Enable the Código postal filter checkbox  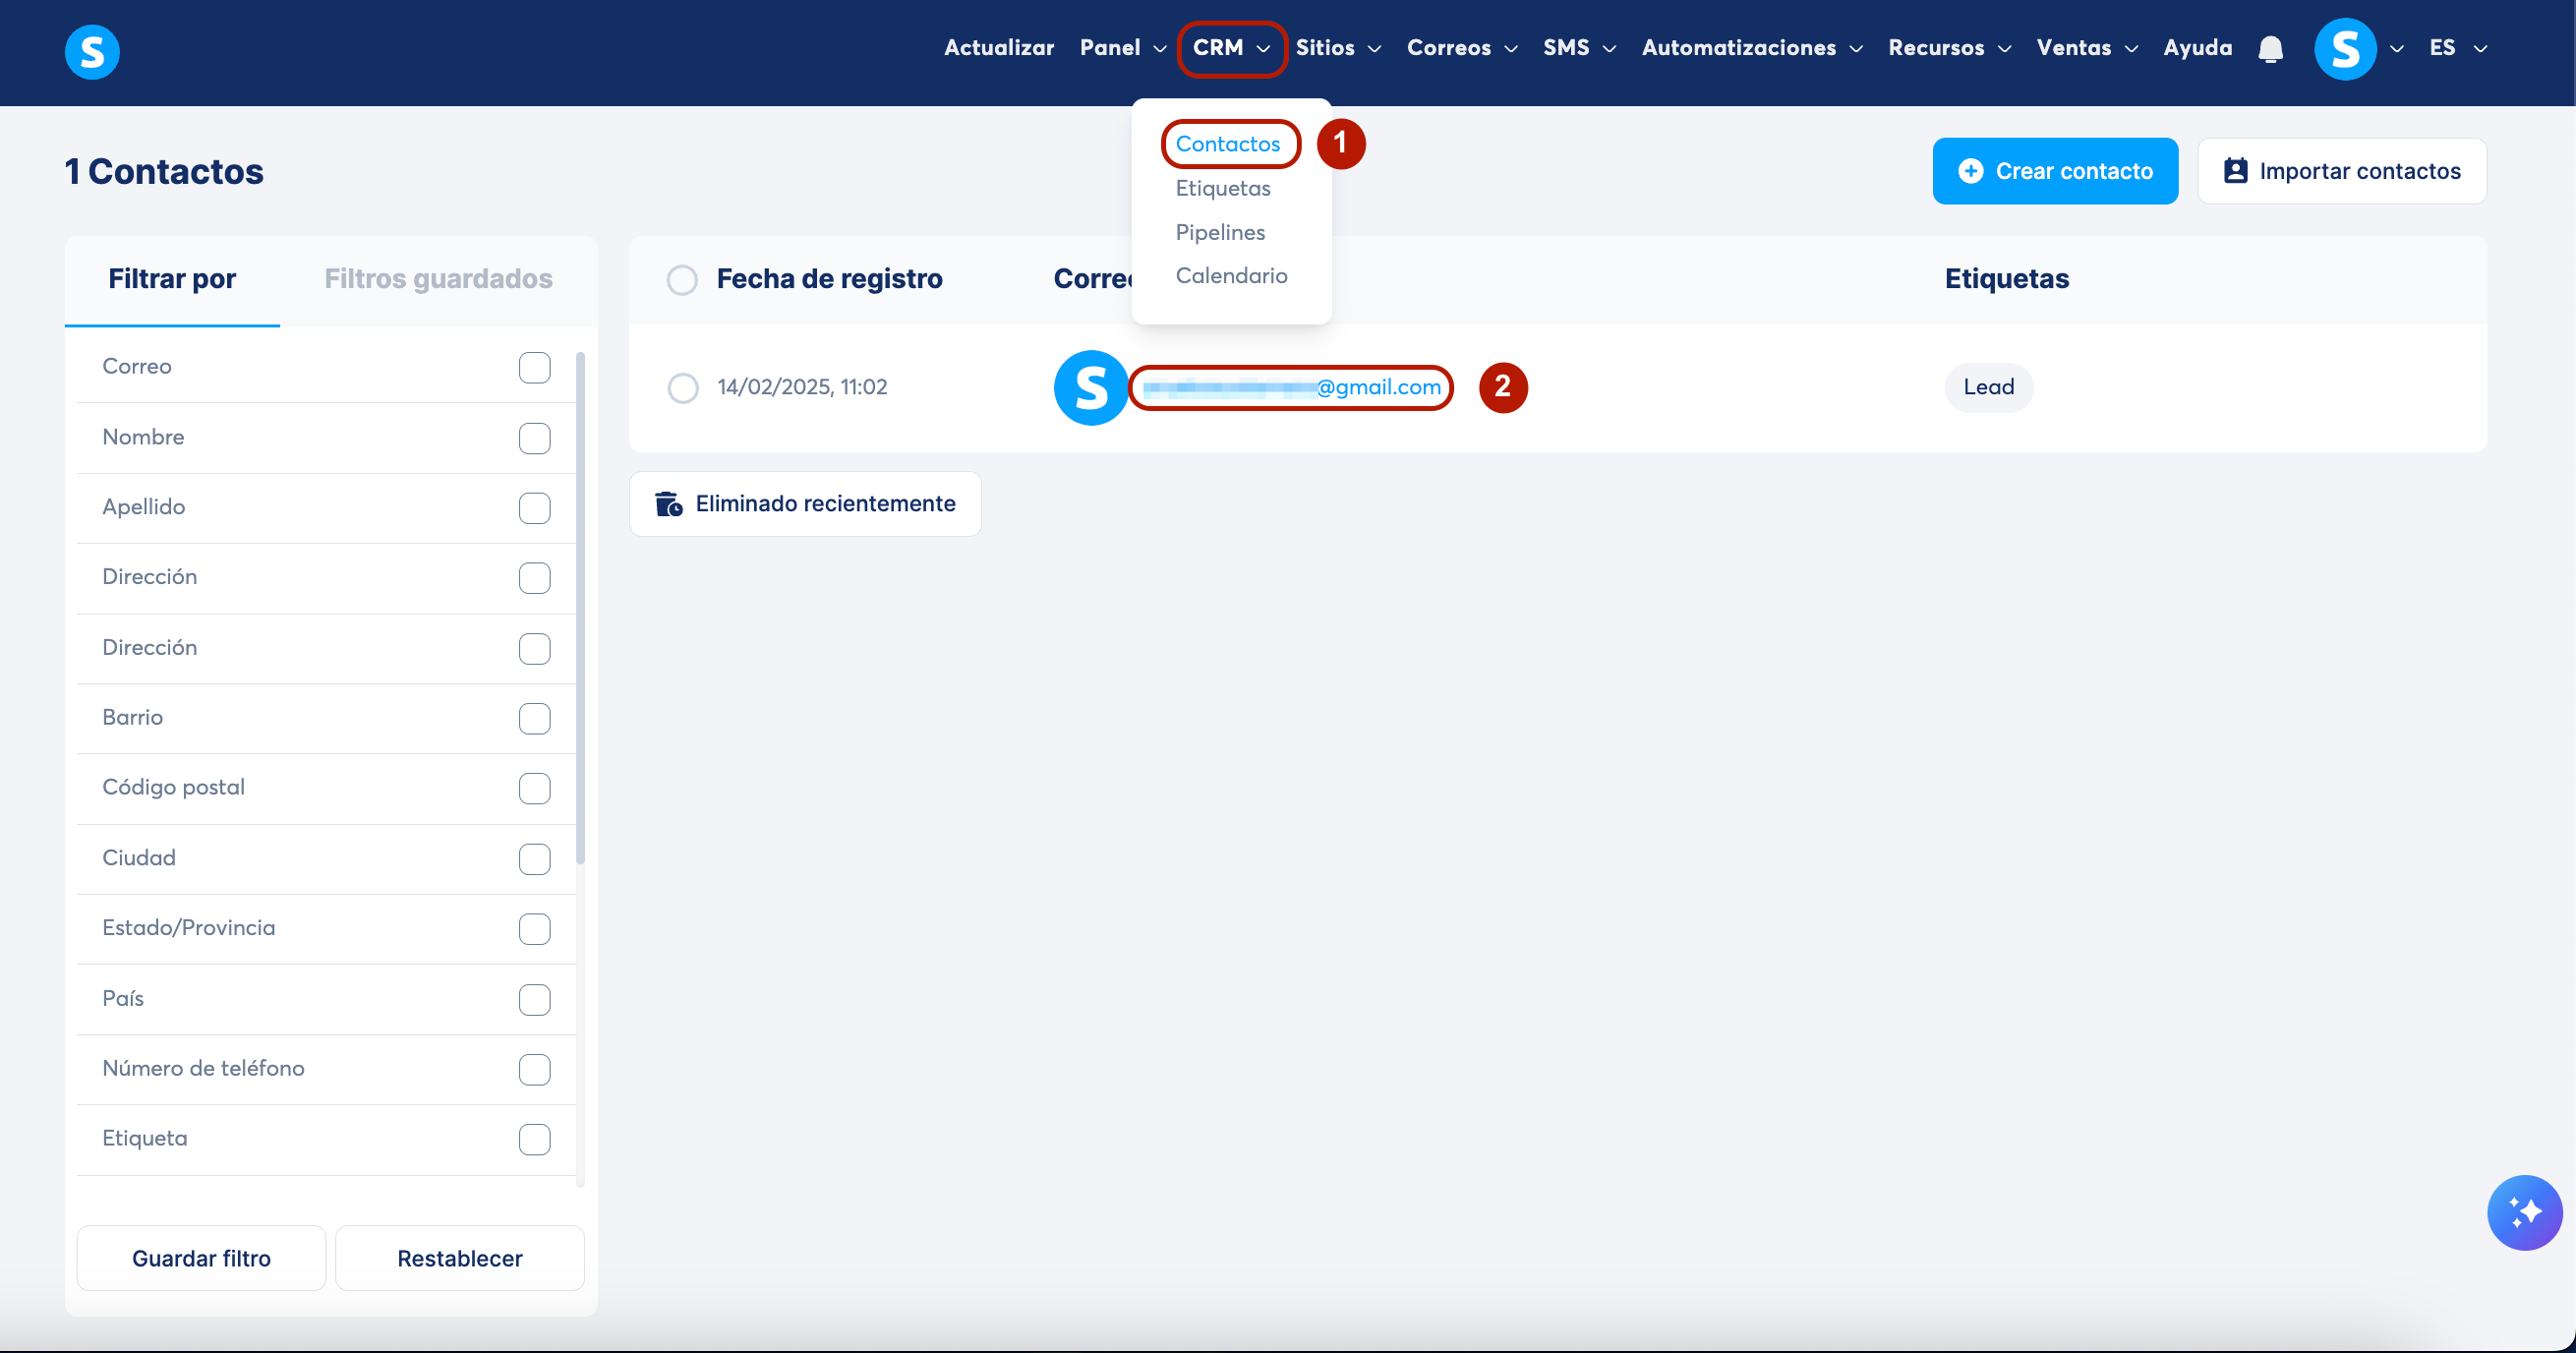tap(534, 788)
